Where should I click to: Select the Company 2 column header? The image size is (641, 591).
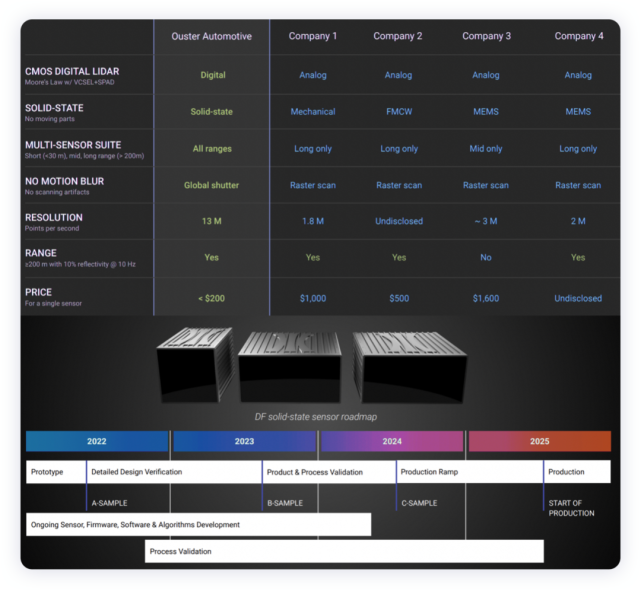pyautogui.click(x=398, y=36)
